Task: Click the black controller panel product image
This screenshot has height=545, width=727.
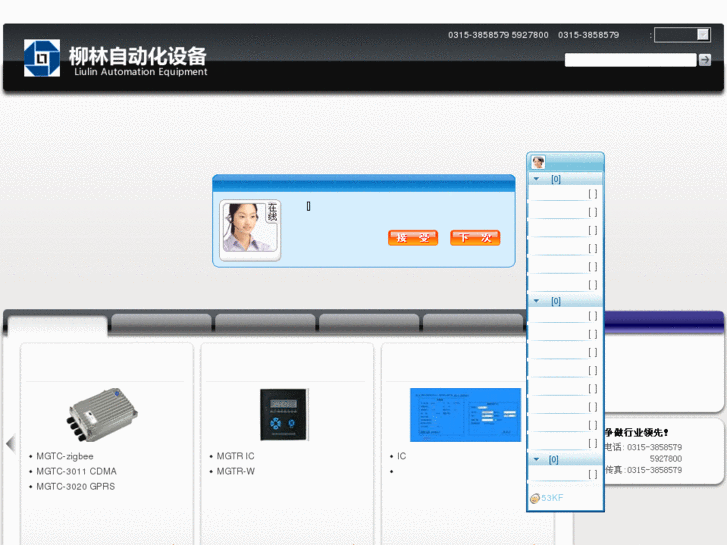Action: pos(284,415)
